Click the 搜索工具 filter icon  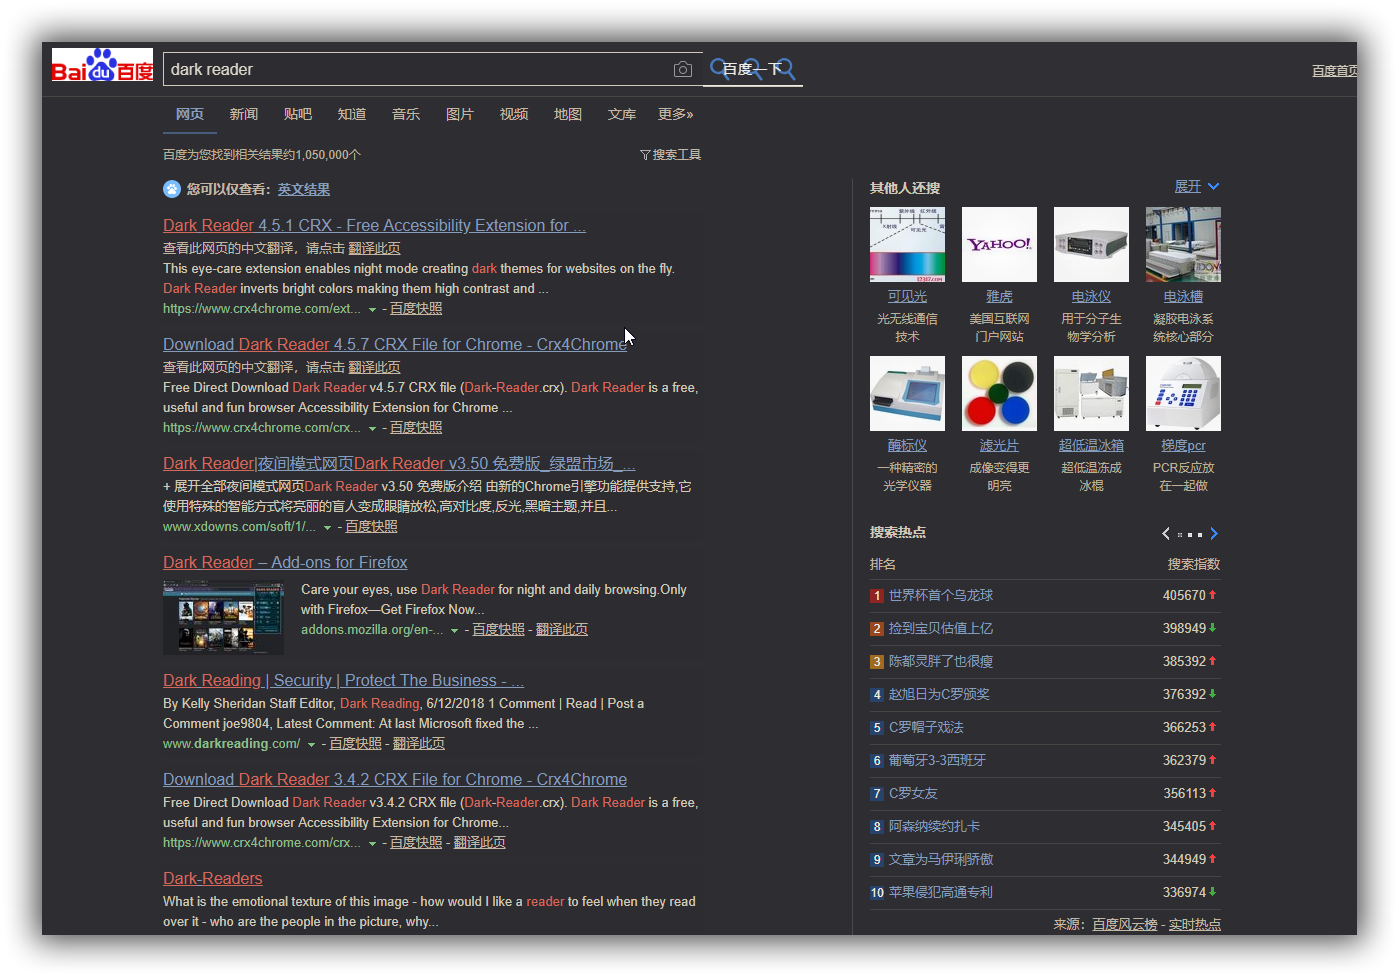pos(645,155)
